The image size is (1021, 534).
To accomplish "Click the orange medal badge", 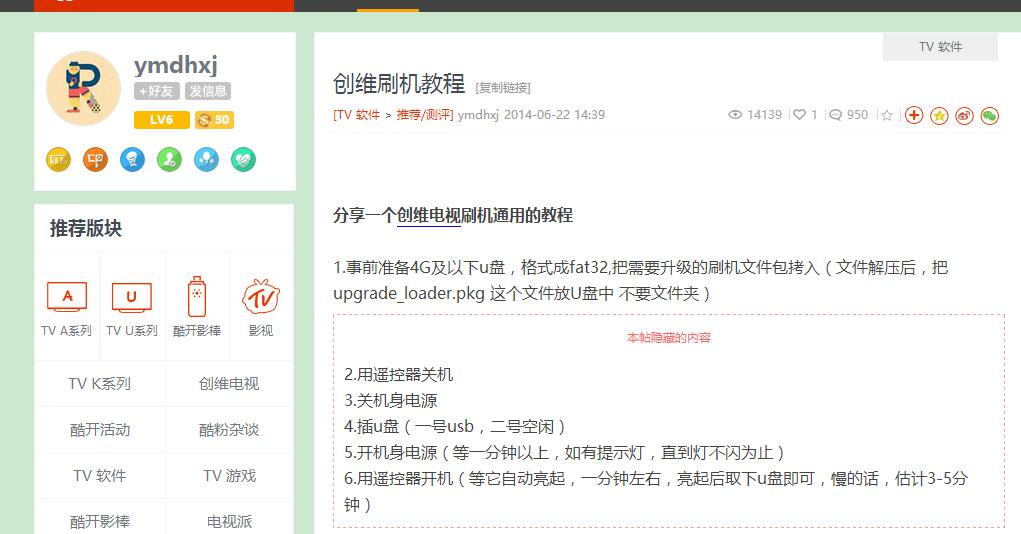I will [x=95, y=160].
